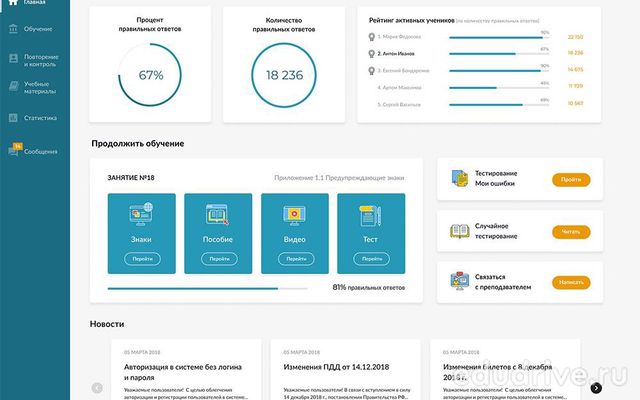The image size is (640, 400).
Task: Click the Пособие book icon
Action: (x=217, y=214)
